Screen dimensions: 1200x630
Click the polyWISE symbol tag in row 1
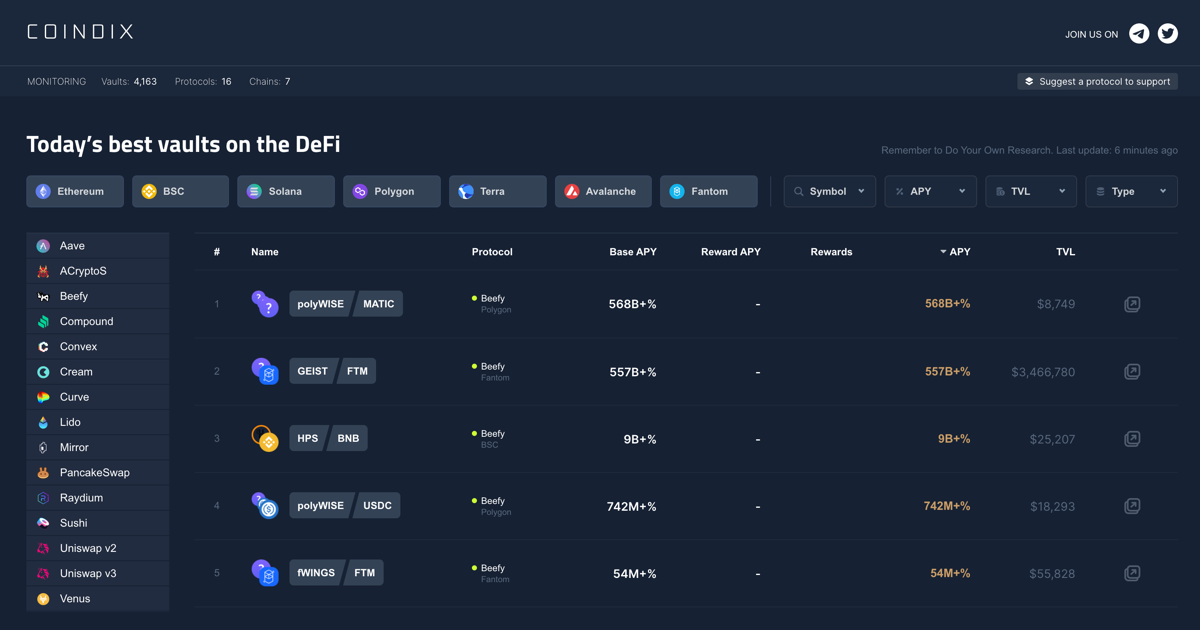[x=321, y=304]
